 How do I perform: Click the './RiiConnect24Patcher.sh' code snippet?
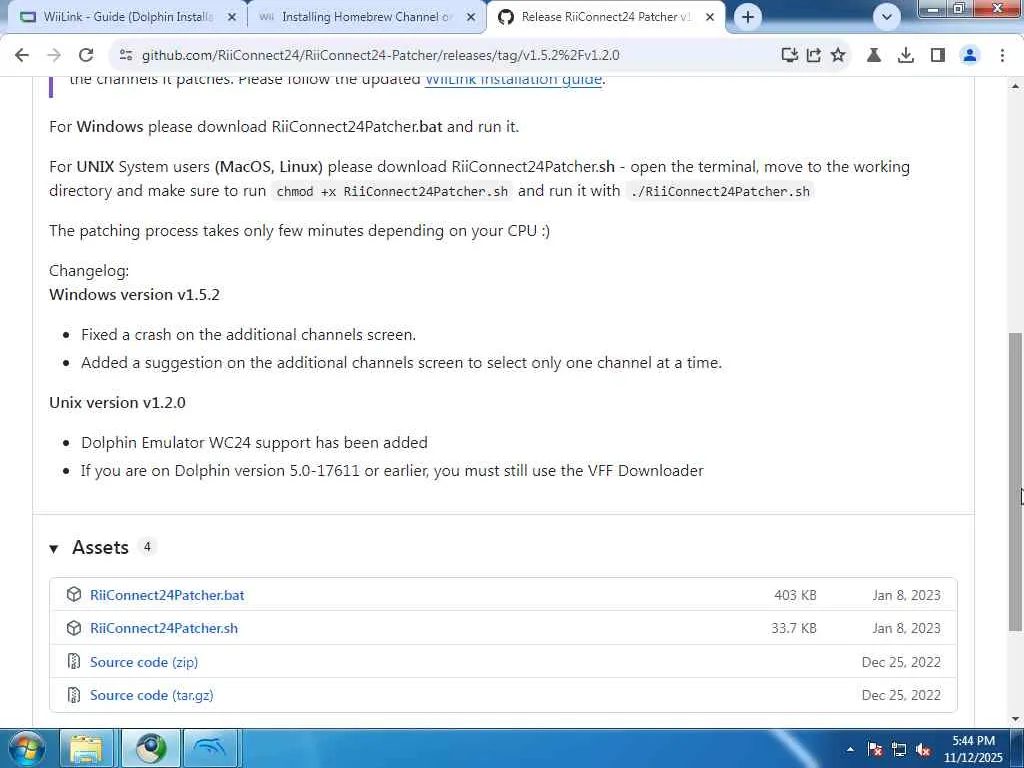point(720,191)
